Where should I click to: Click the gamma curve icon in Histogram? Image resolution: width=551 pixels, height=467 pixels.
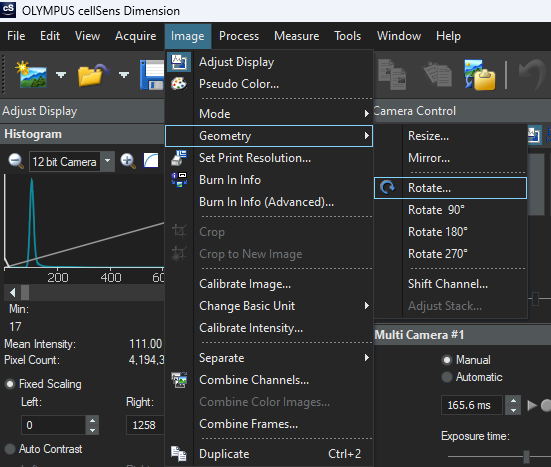point(151,161)
